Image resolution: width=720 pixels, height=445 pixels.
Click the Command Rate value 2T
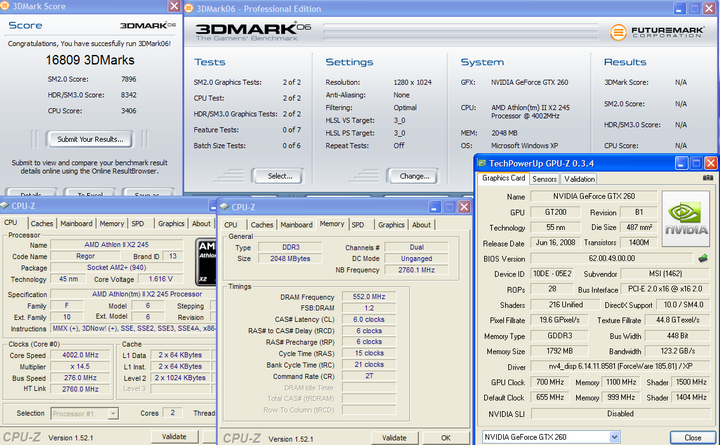tap(369, 376)
